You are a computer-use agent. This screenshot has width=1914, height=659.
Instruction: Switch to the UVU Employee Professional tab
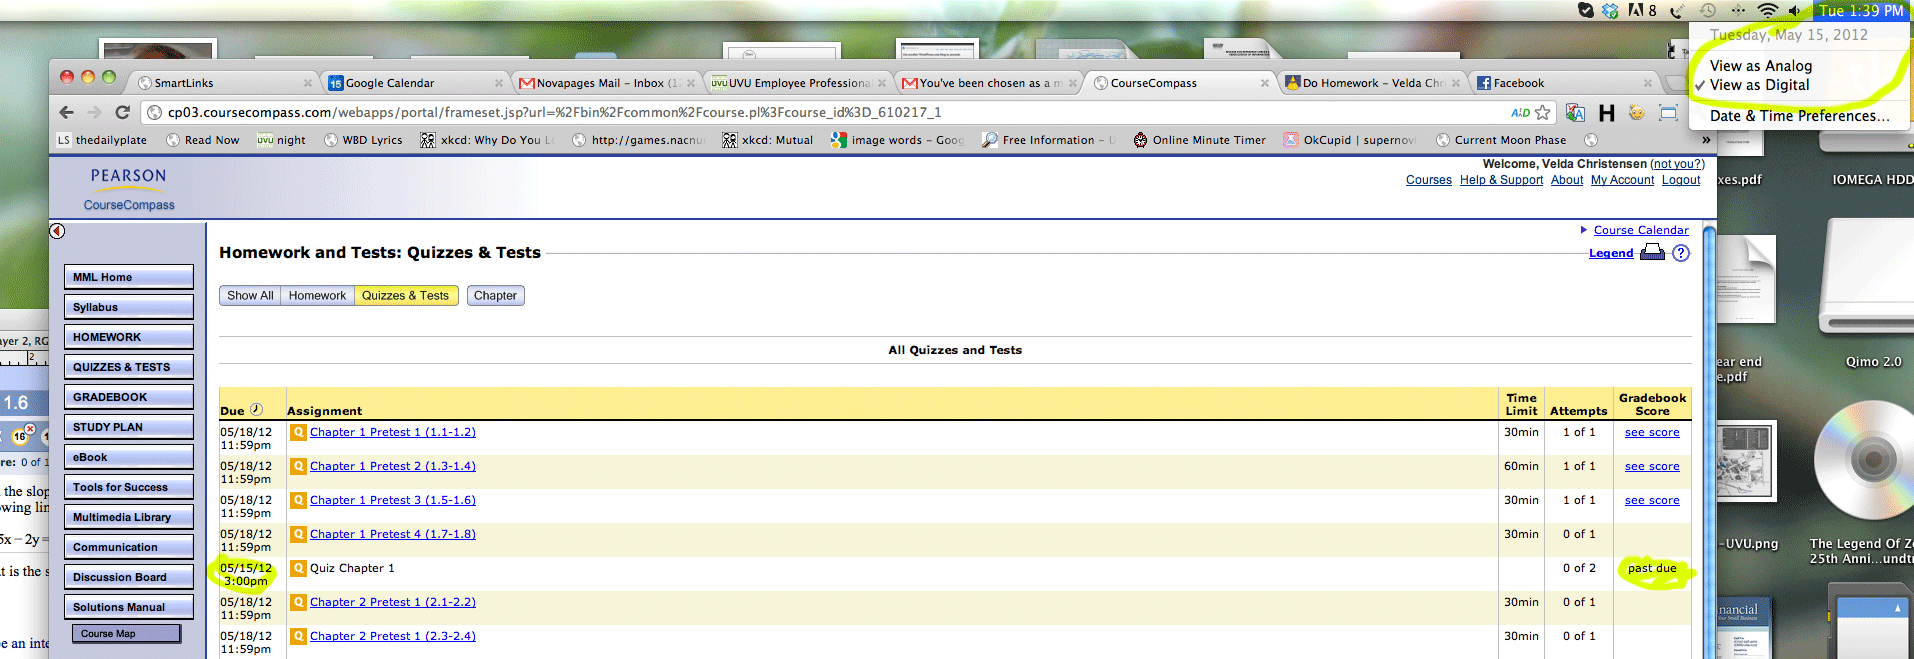(x=798, y=83)
